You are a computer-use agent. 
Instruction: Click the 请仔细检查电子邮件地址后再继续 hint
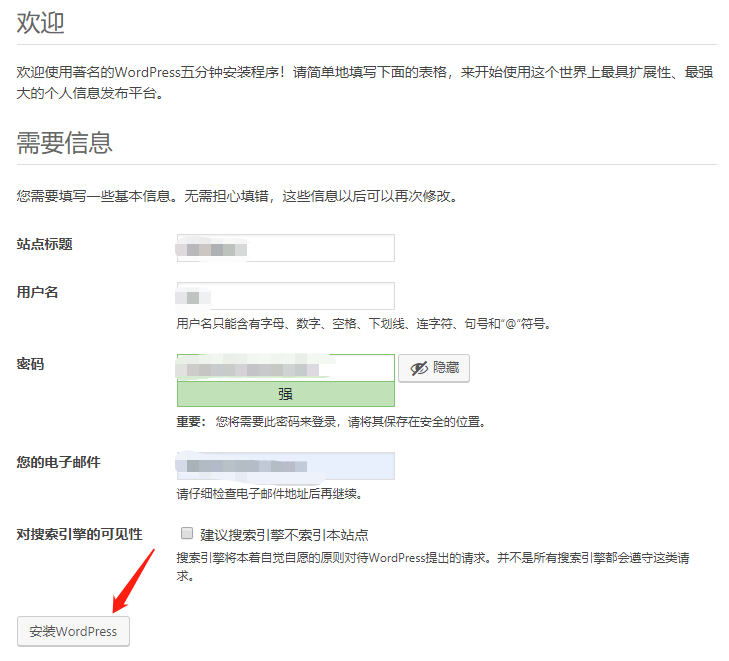(x=269, y=493)
